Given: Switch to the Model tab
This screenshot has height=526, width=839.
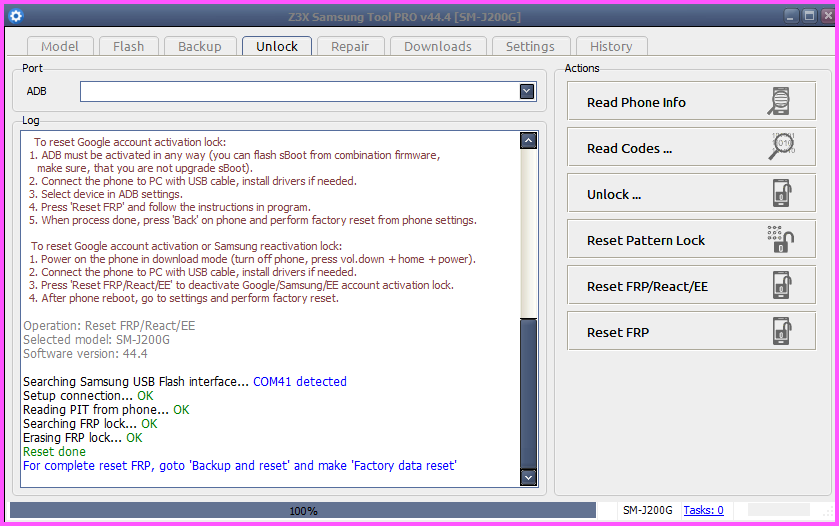Looking at the screenshot, I should pos(60,47).
